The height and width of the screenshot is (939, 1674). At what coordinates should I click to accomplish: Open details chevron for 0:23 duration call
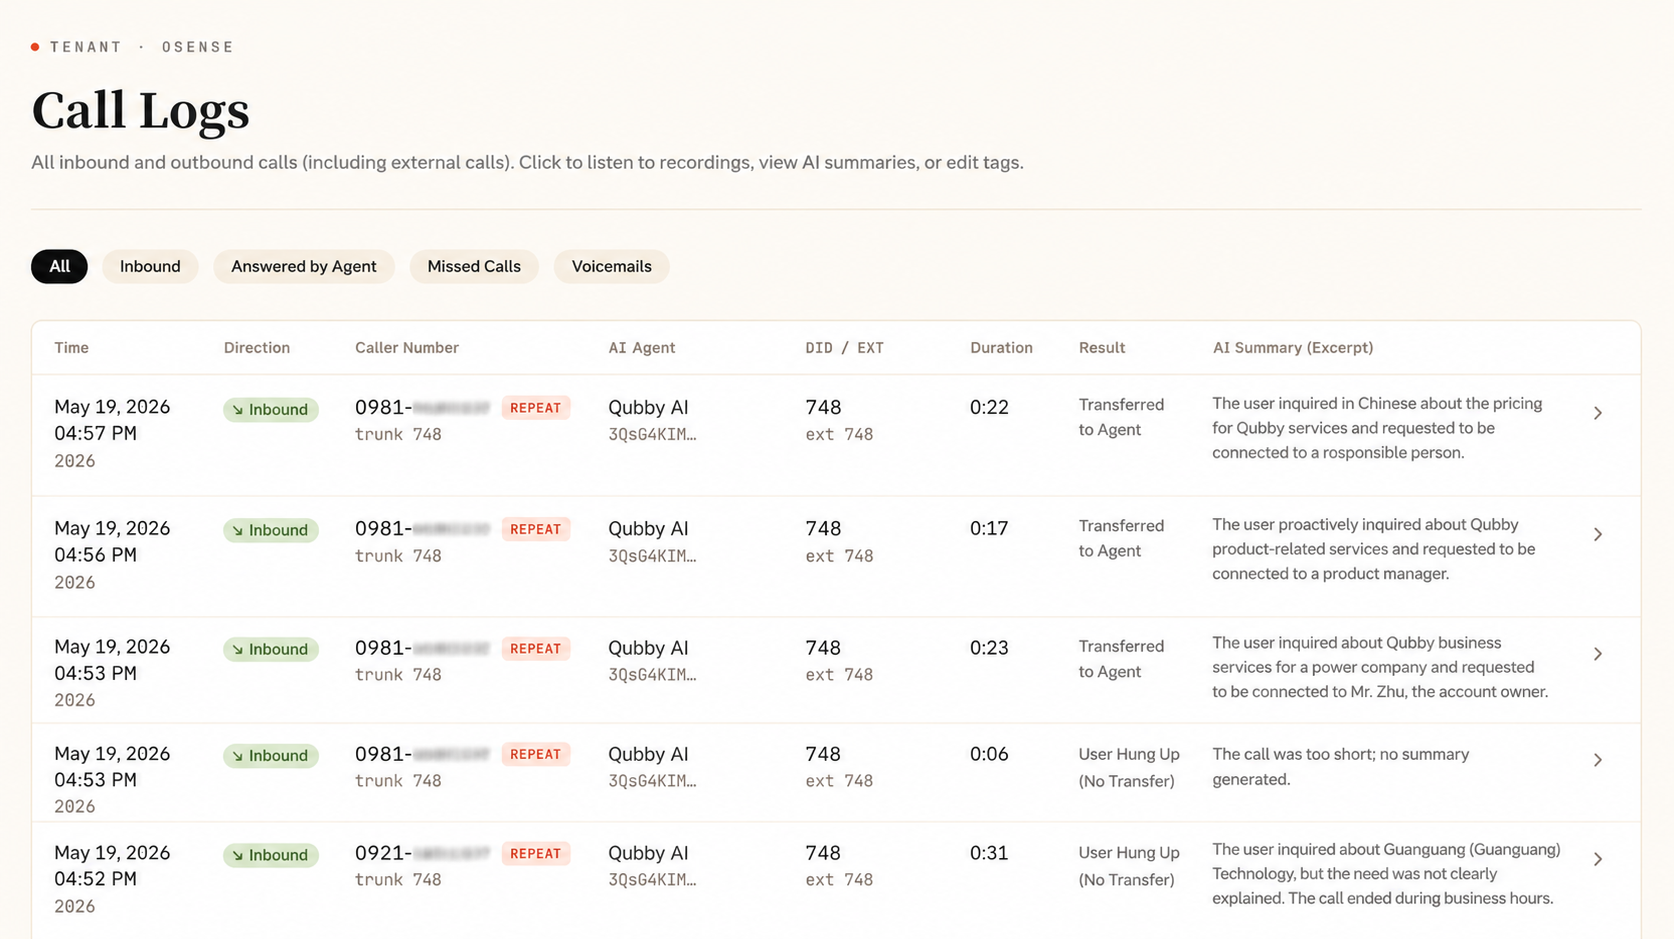click(x=1598, y=653)
